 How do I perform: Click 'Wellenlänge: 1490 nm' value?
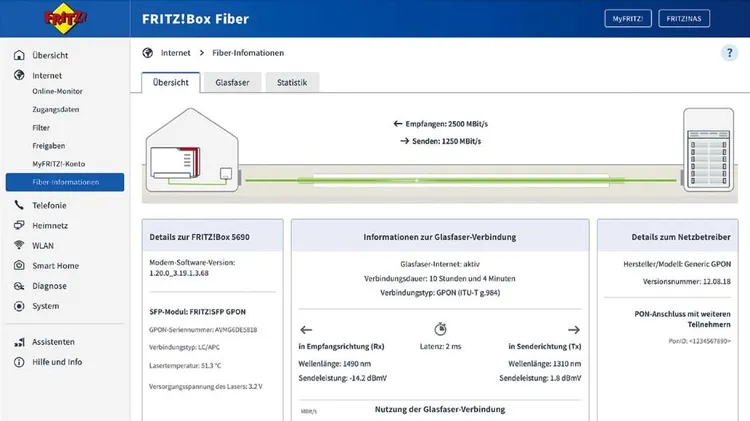click(335, 364)
